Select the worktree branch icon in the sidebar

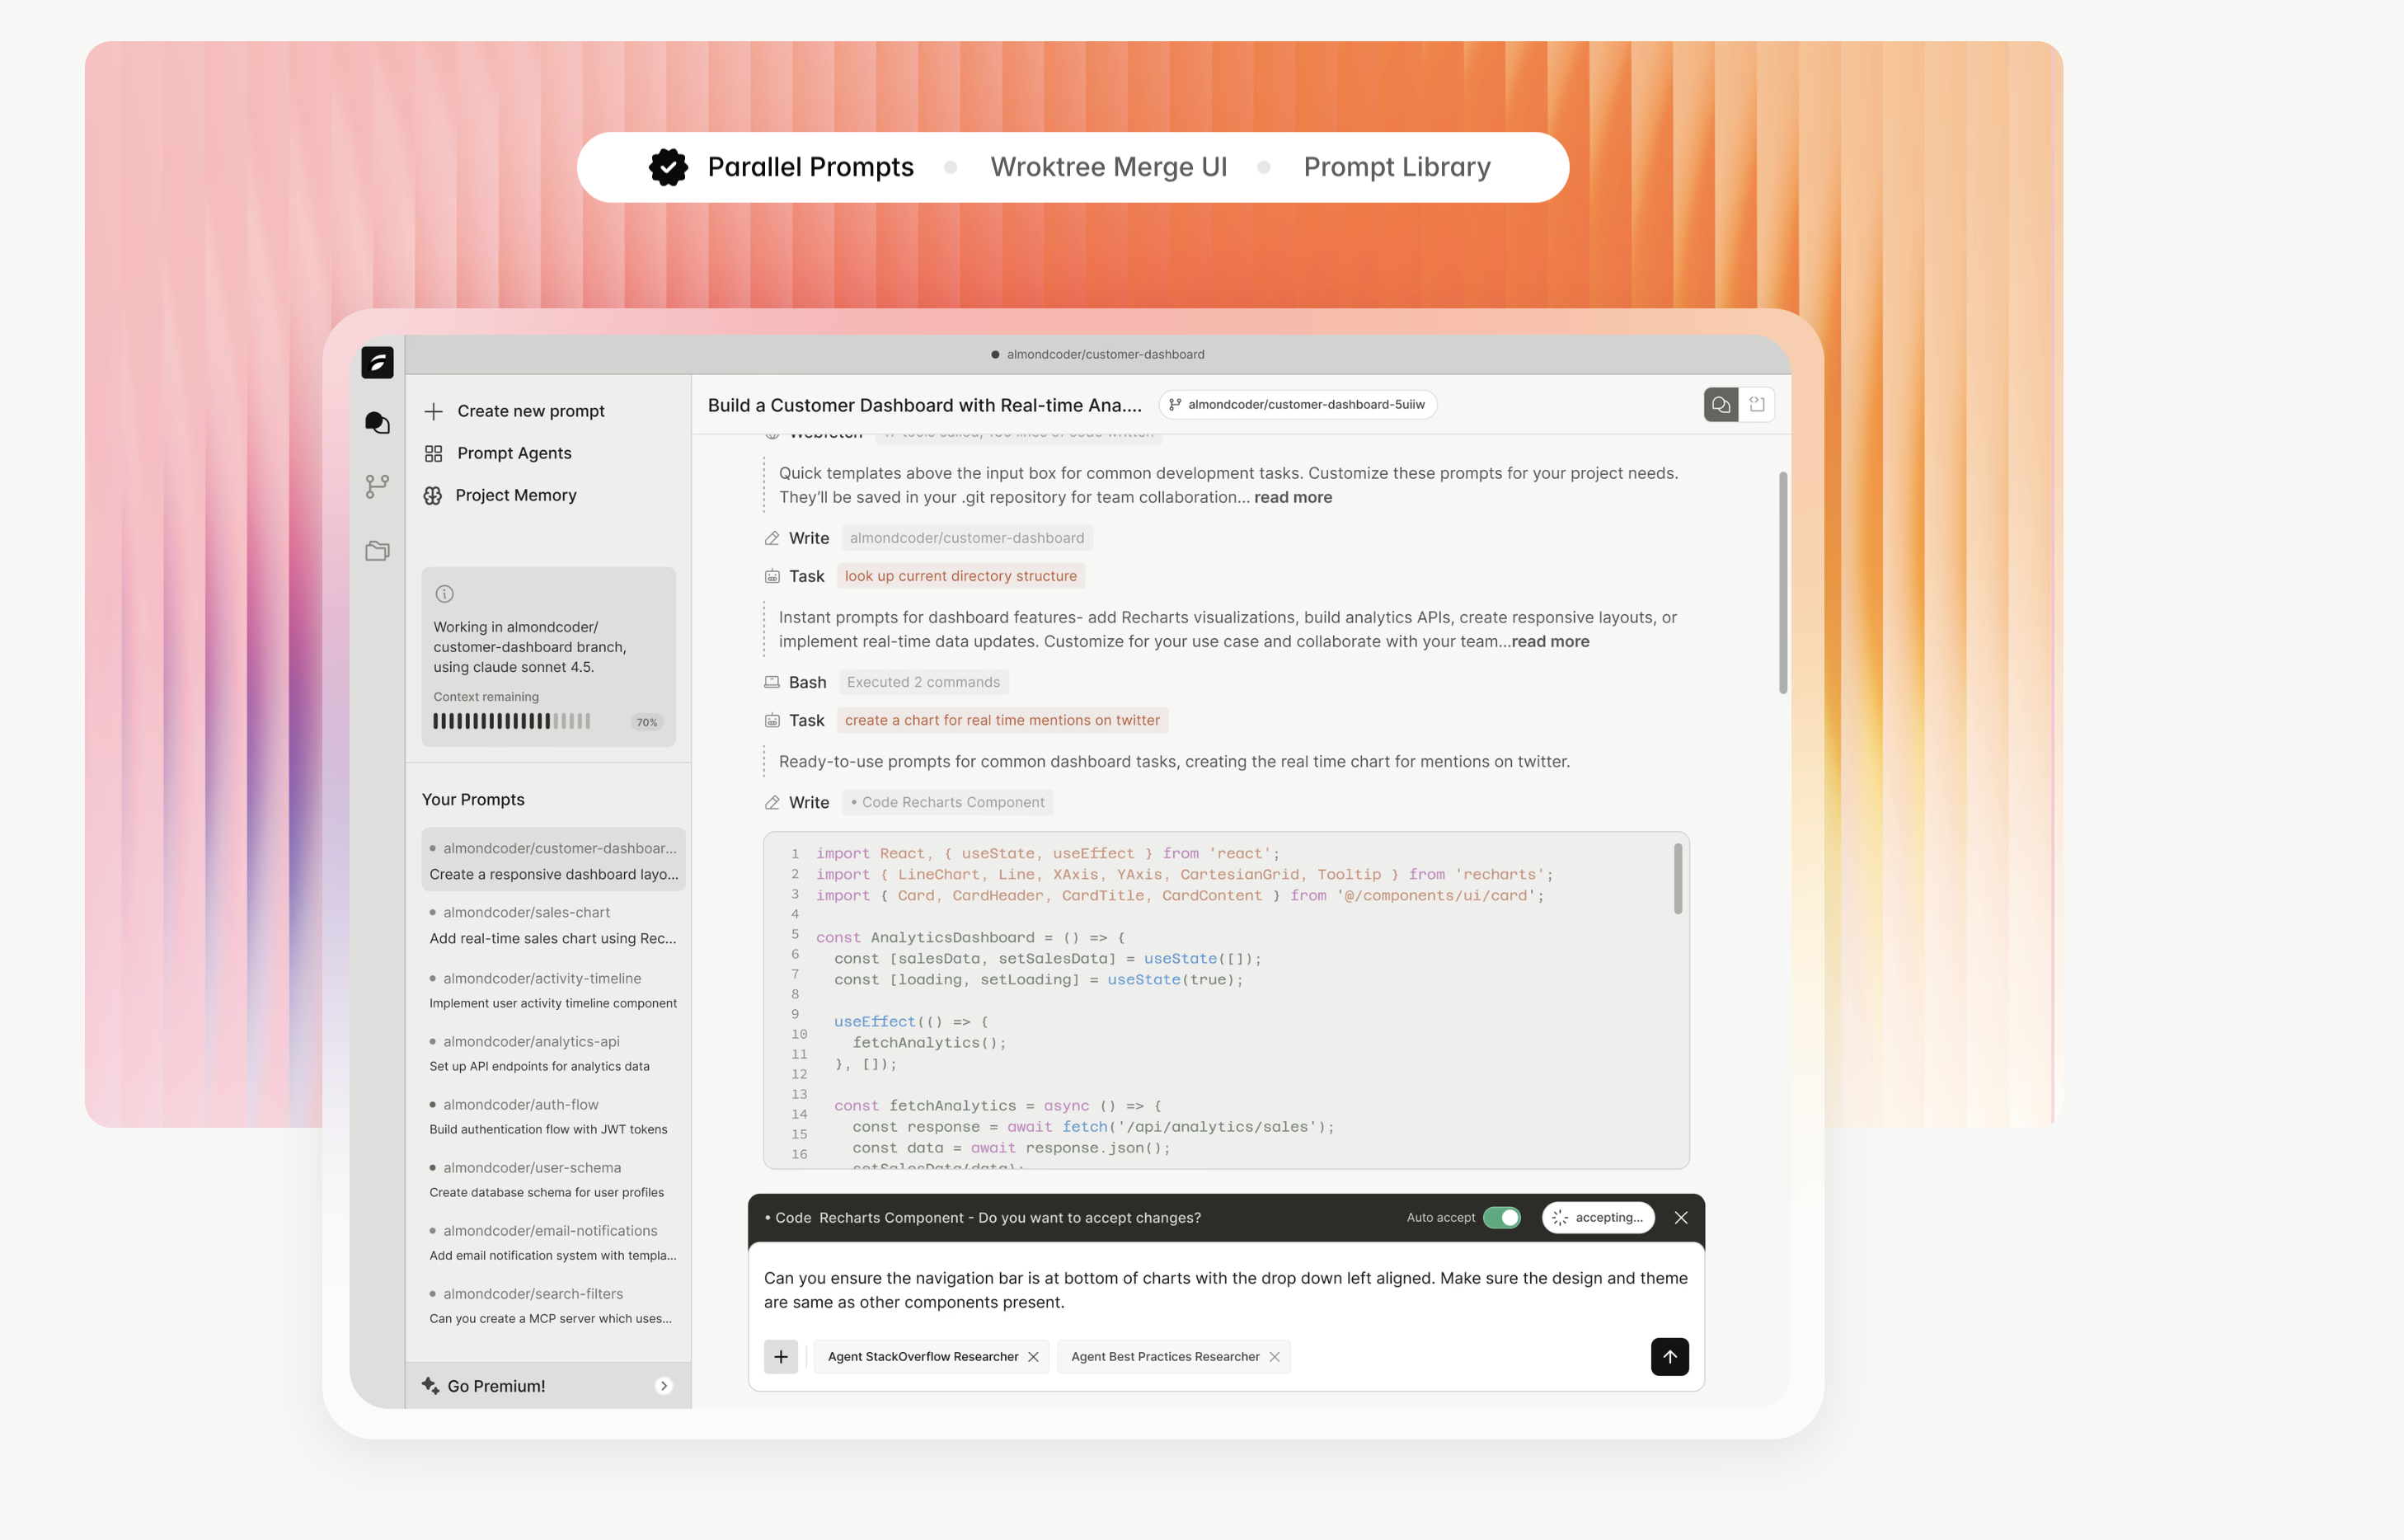tap(377, 486)
